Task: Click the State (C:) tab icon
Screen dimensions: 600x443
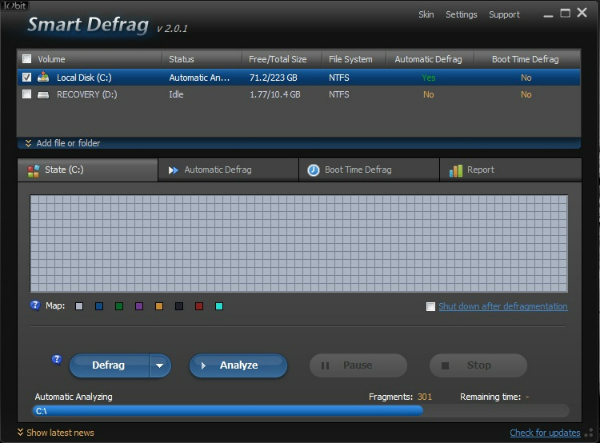Action: 34,170
